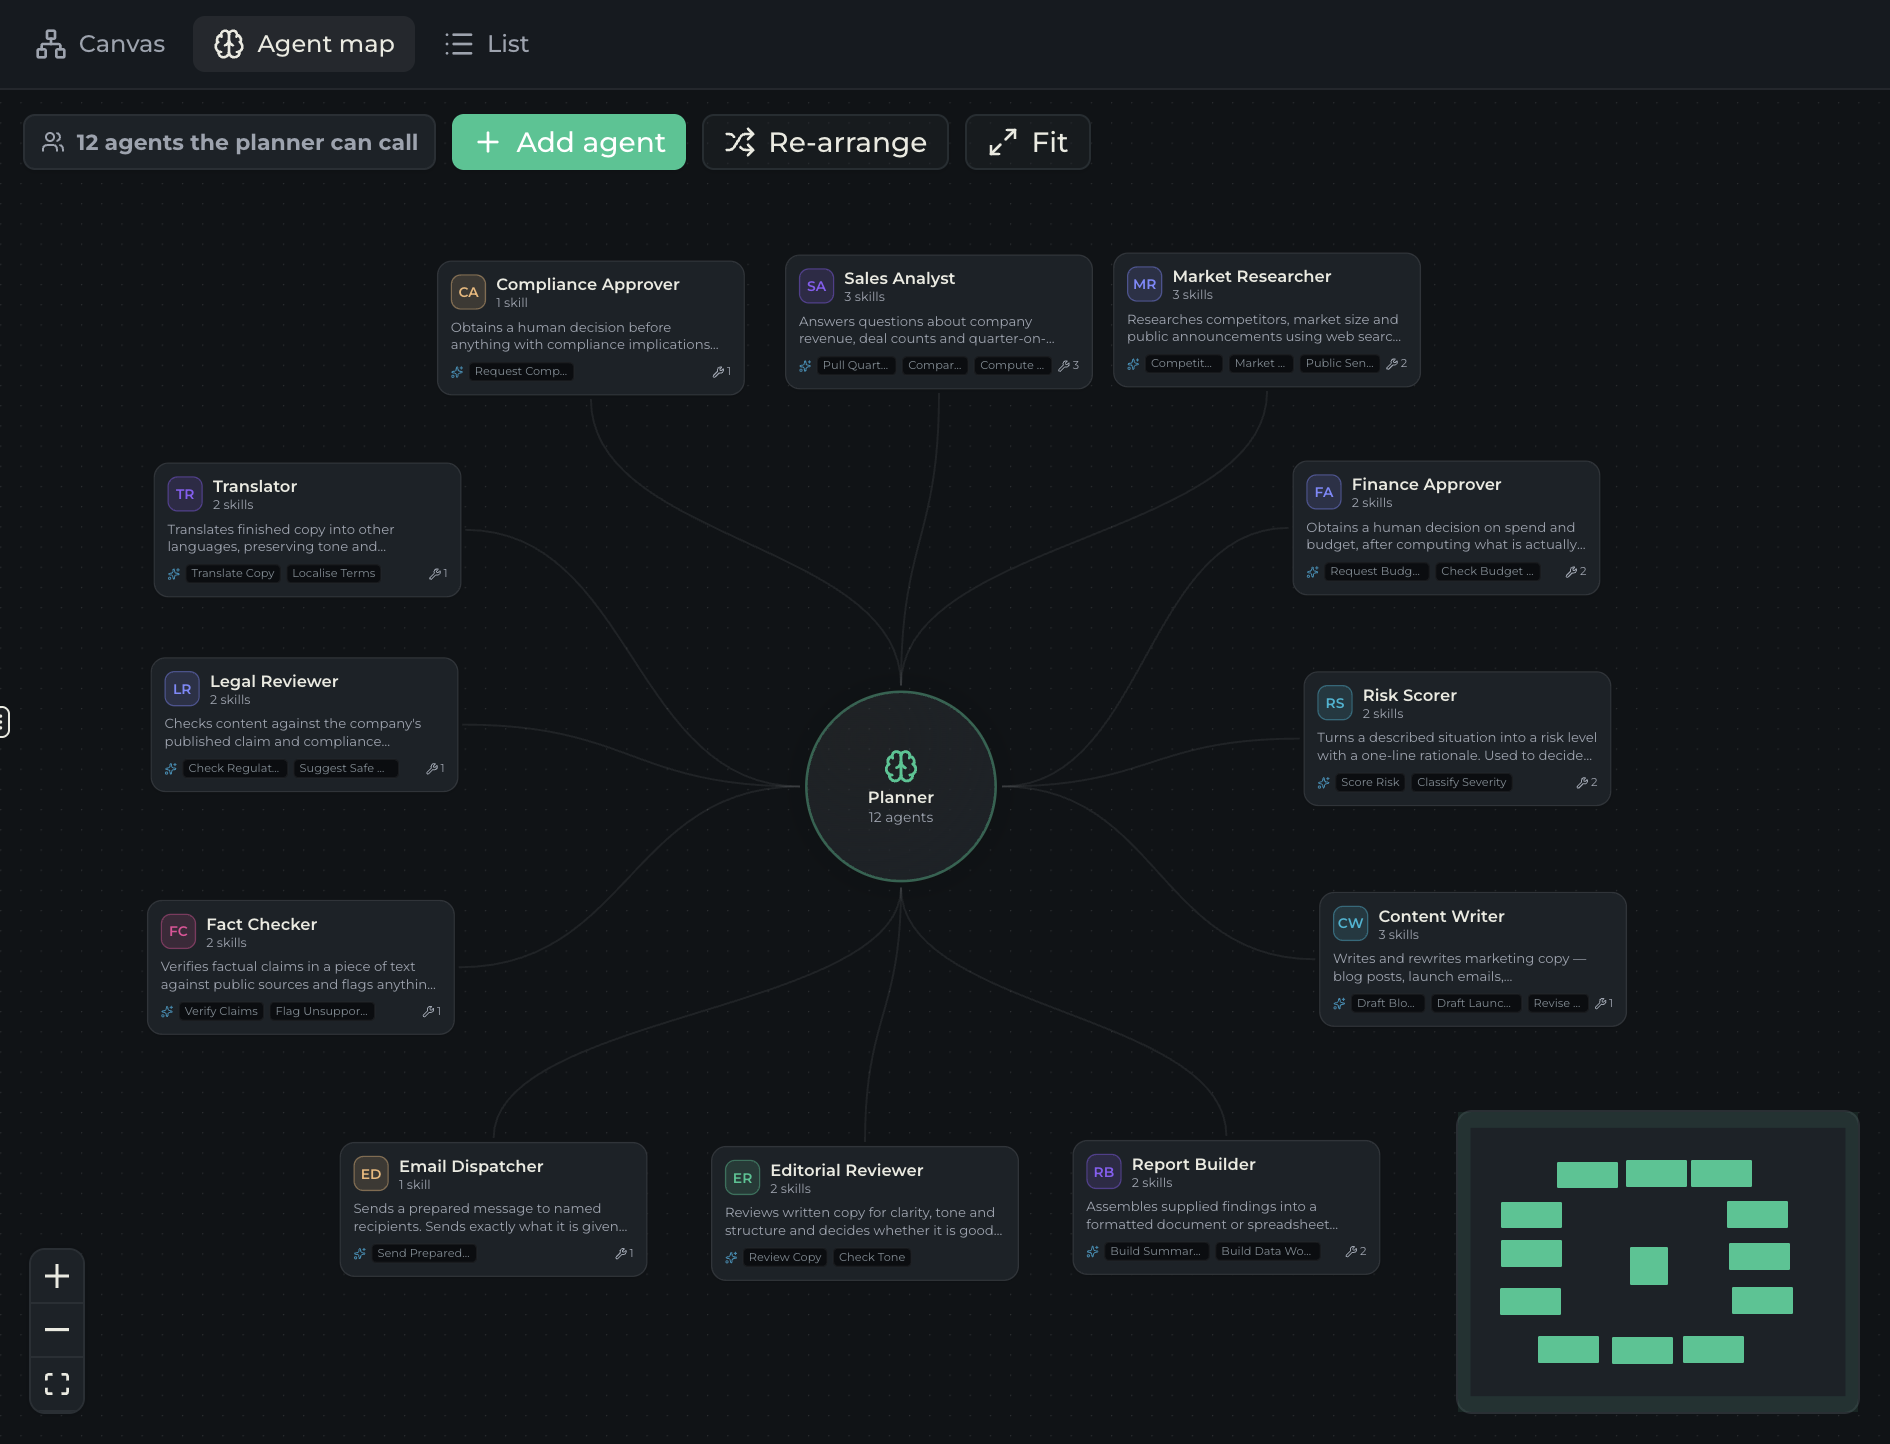Open the Content Writer agent title
The image size is (1890, 1444).
coord(1441,916)
